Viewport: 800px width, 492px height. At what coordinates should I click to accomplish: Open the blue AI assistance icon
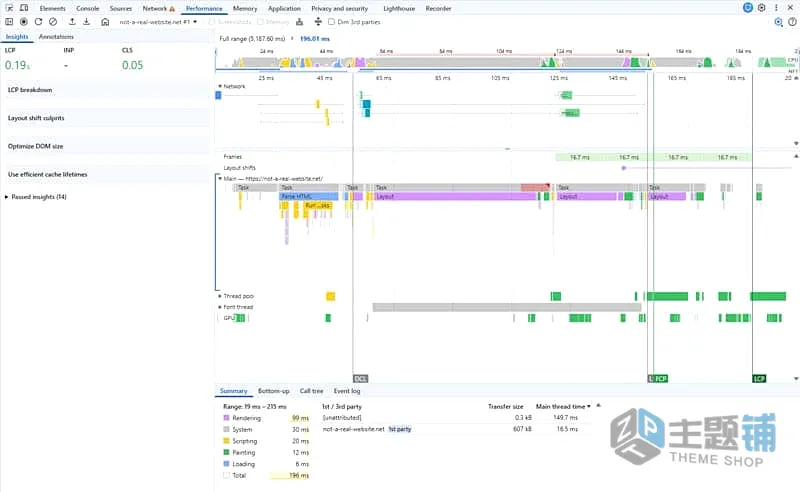point(747,8)
